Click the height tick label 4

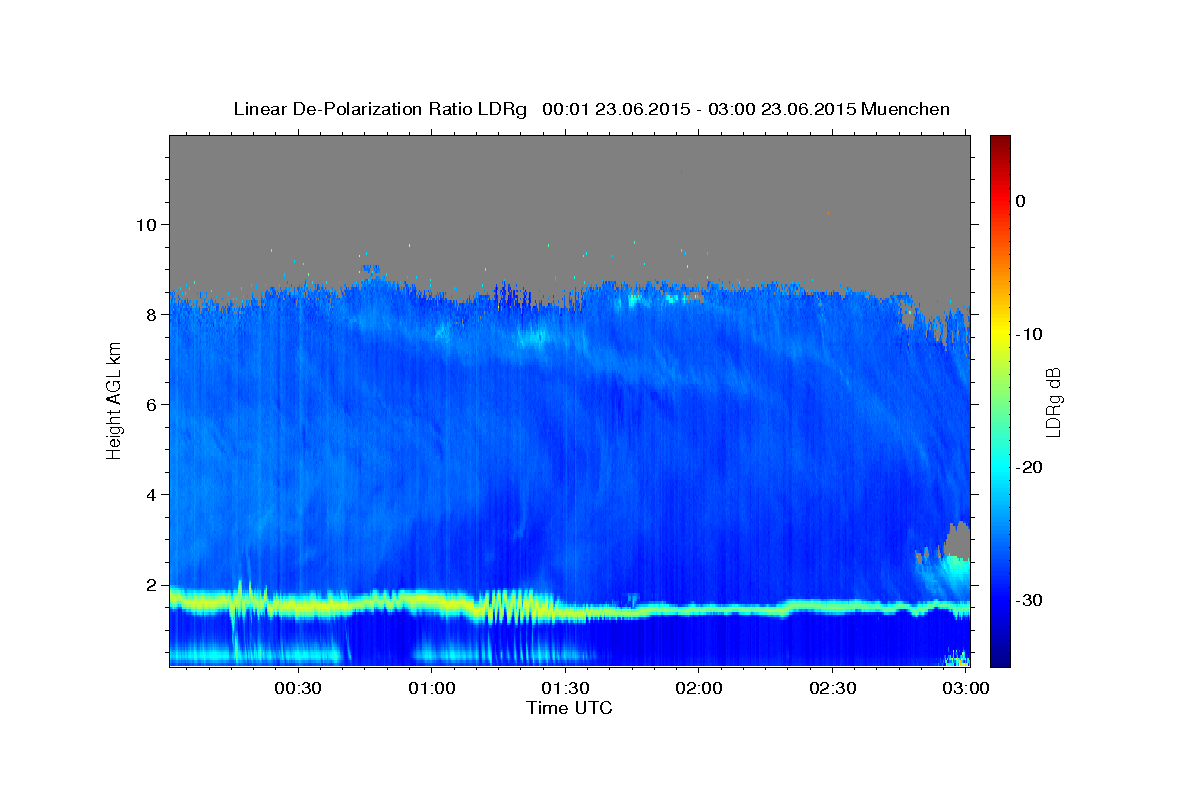pyautogui.click(x=153, y=494)
